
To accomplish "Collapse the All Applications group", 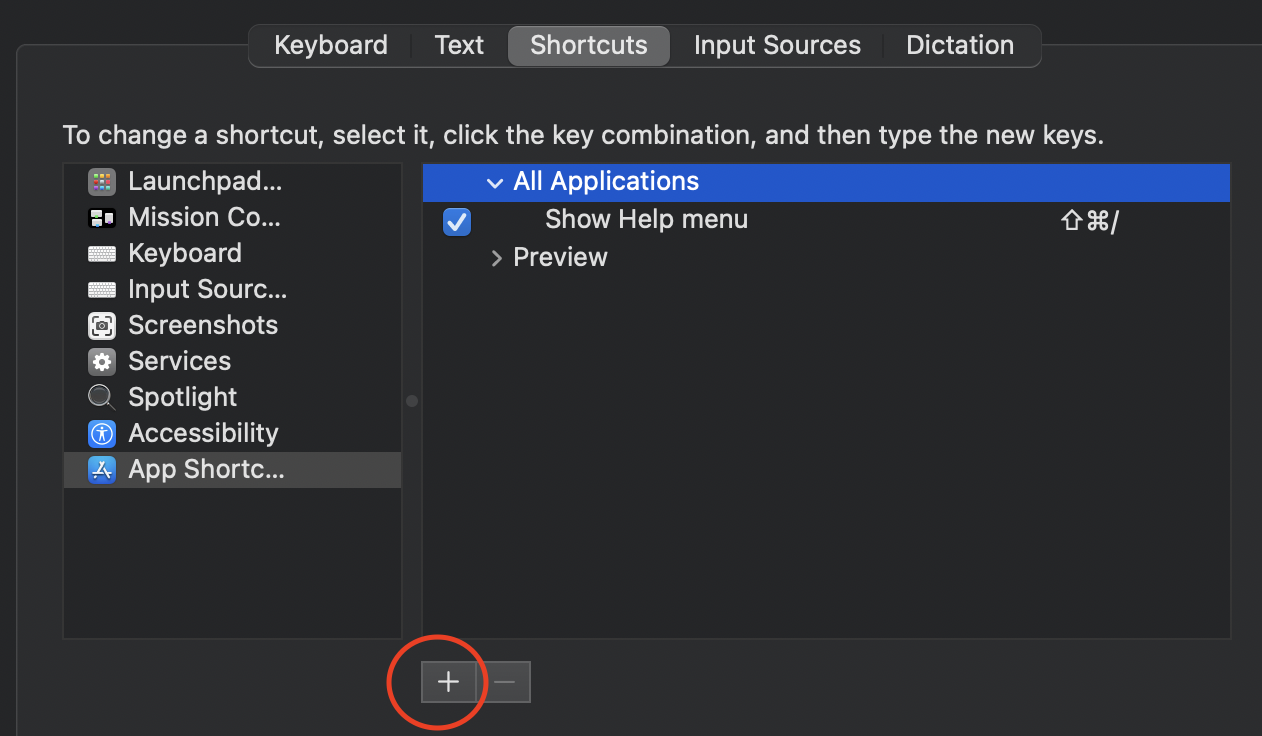I will [494, 183].
